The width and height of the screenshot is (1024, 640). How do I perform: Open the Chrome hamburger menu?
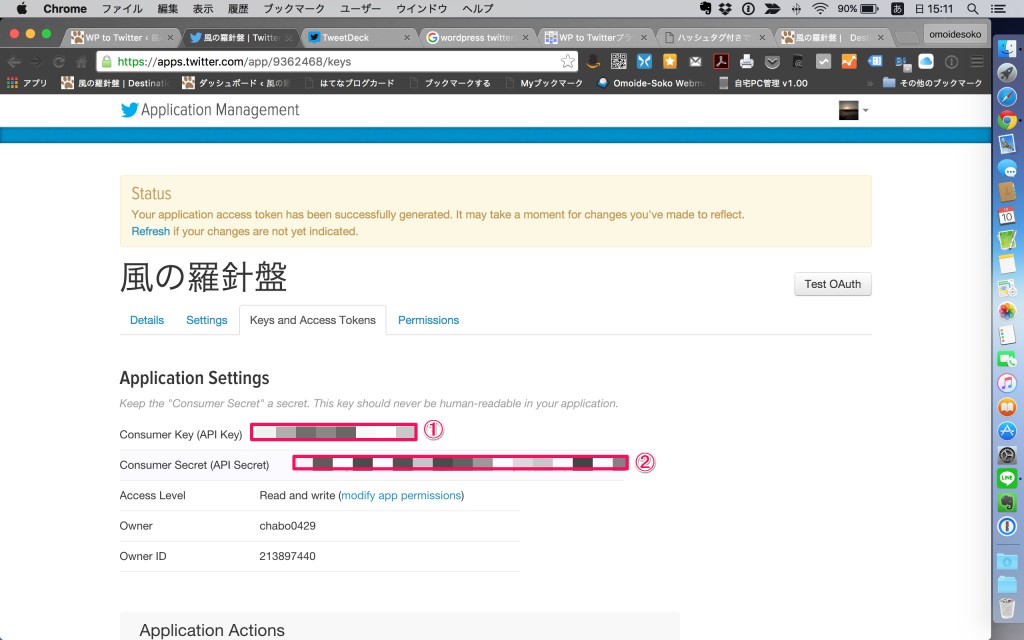[x=977, y=61]
